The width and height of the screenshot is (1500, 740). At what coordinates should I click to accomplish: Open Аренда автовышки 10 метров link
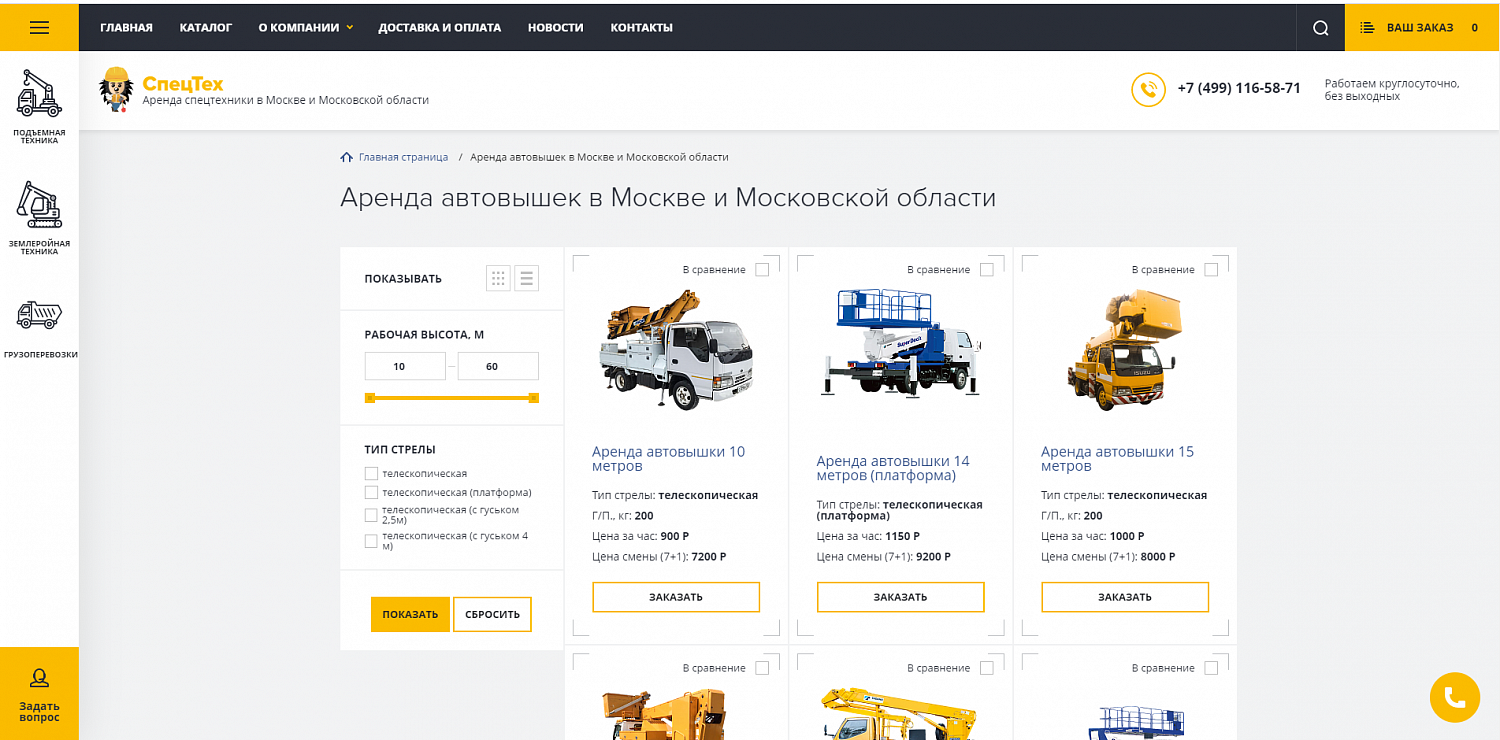pos(668,459)
